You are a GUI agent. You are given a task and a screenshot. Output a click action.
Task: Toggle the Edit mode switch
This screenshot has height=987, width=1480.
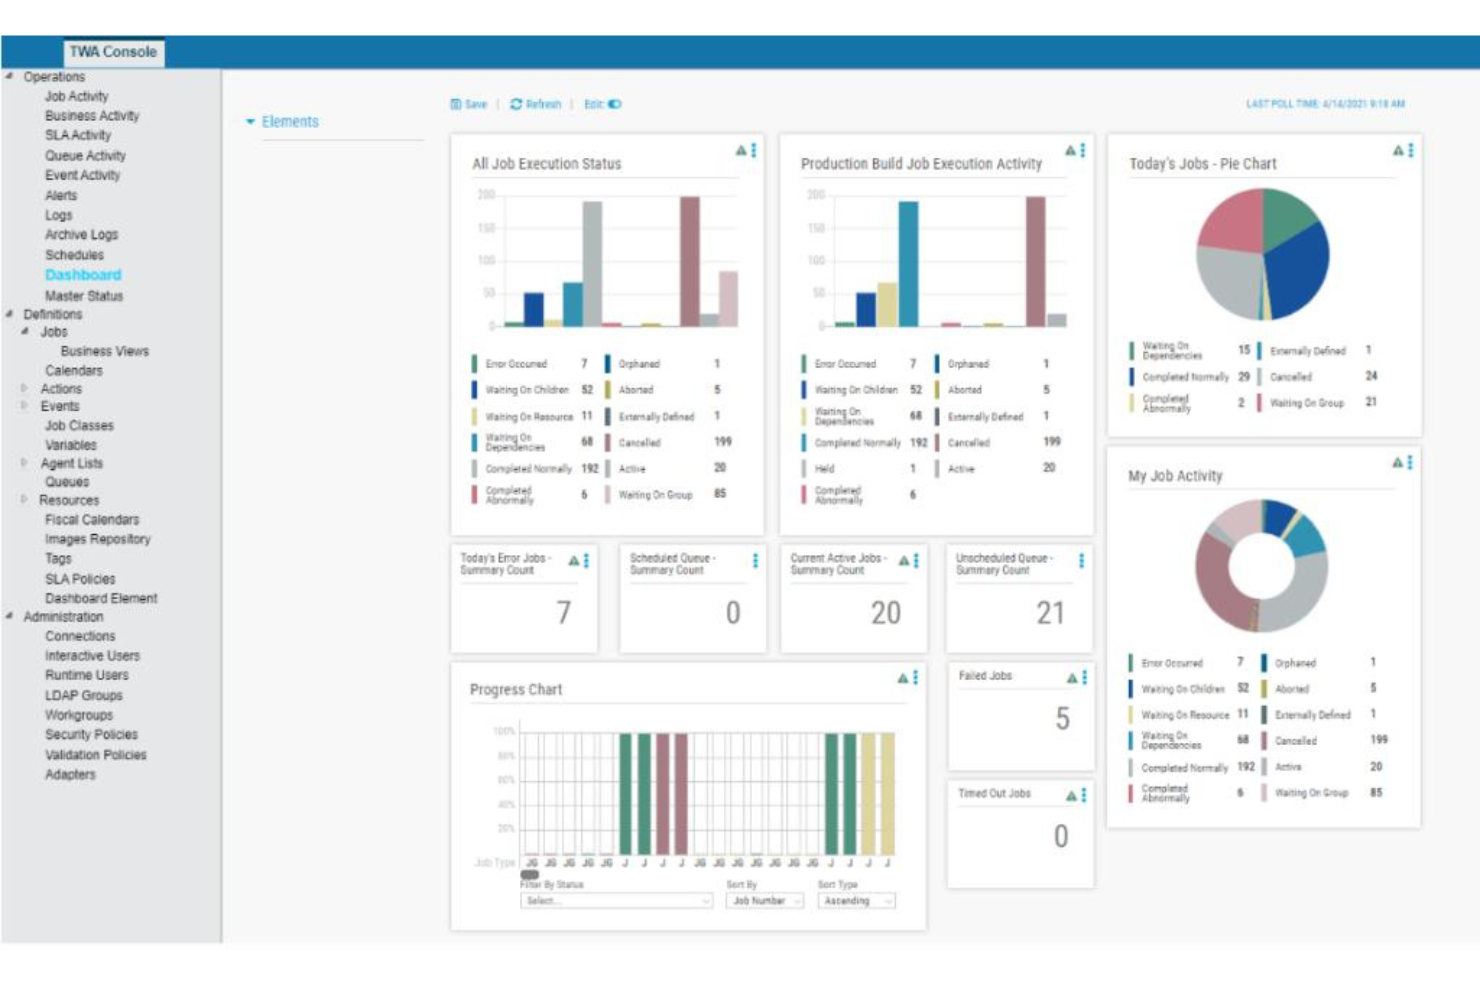point(614,104)
